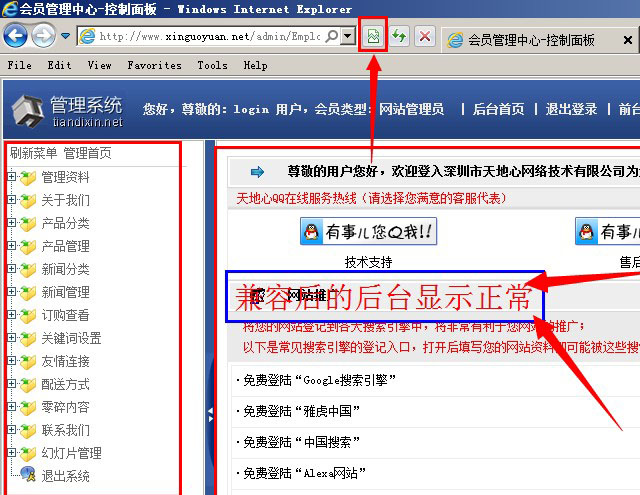Click the 退出系统 key icon in the sidebar
This screenshot has width=640, height=495.
pyautogui.click(x=29, y=476)
